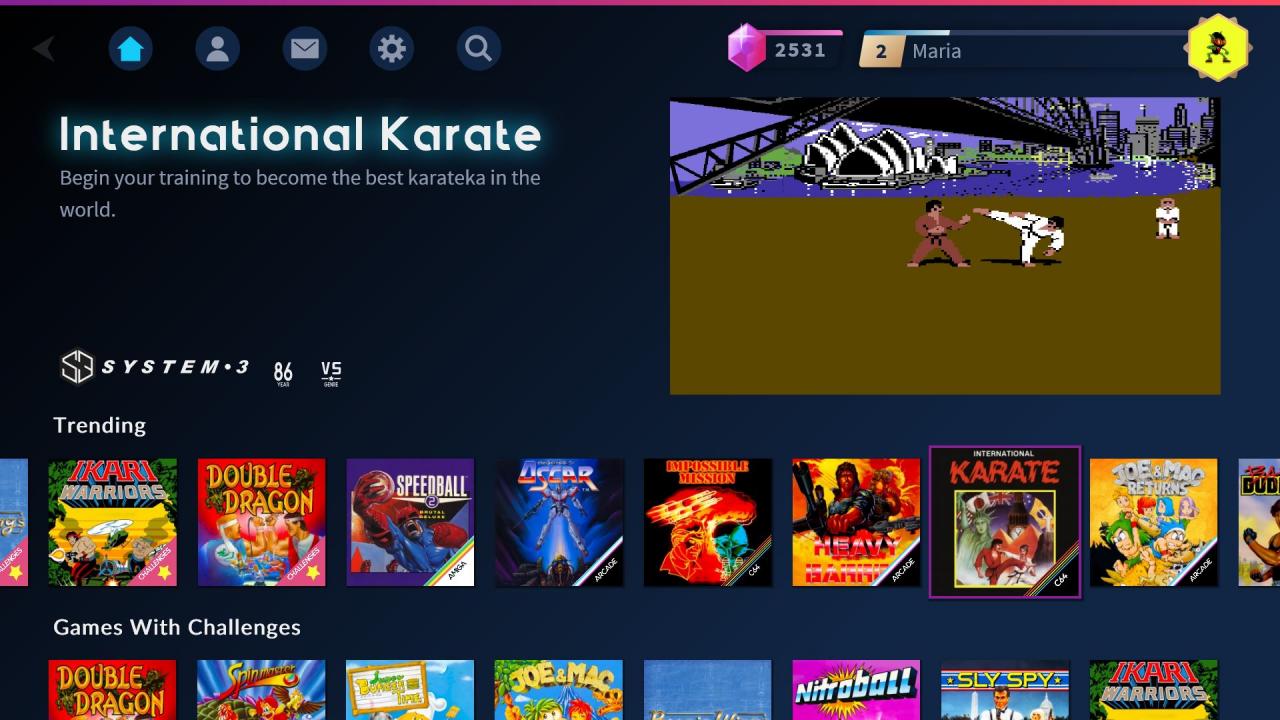The image size is (1280, 720).
Task: Go back using the left arrow icon
Action: point(44,48)
